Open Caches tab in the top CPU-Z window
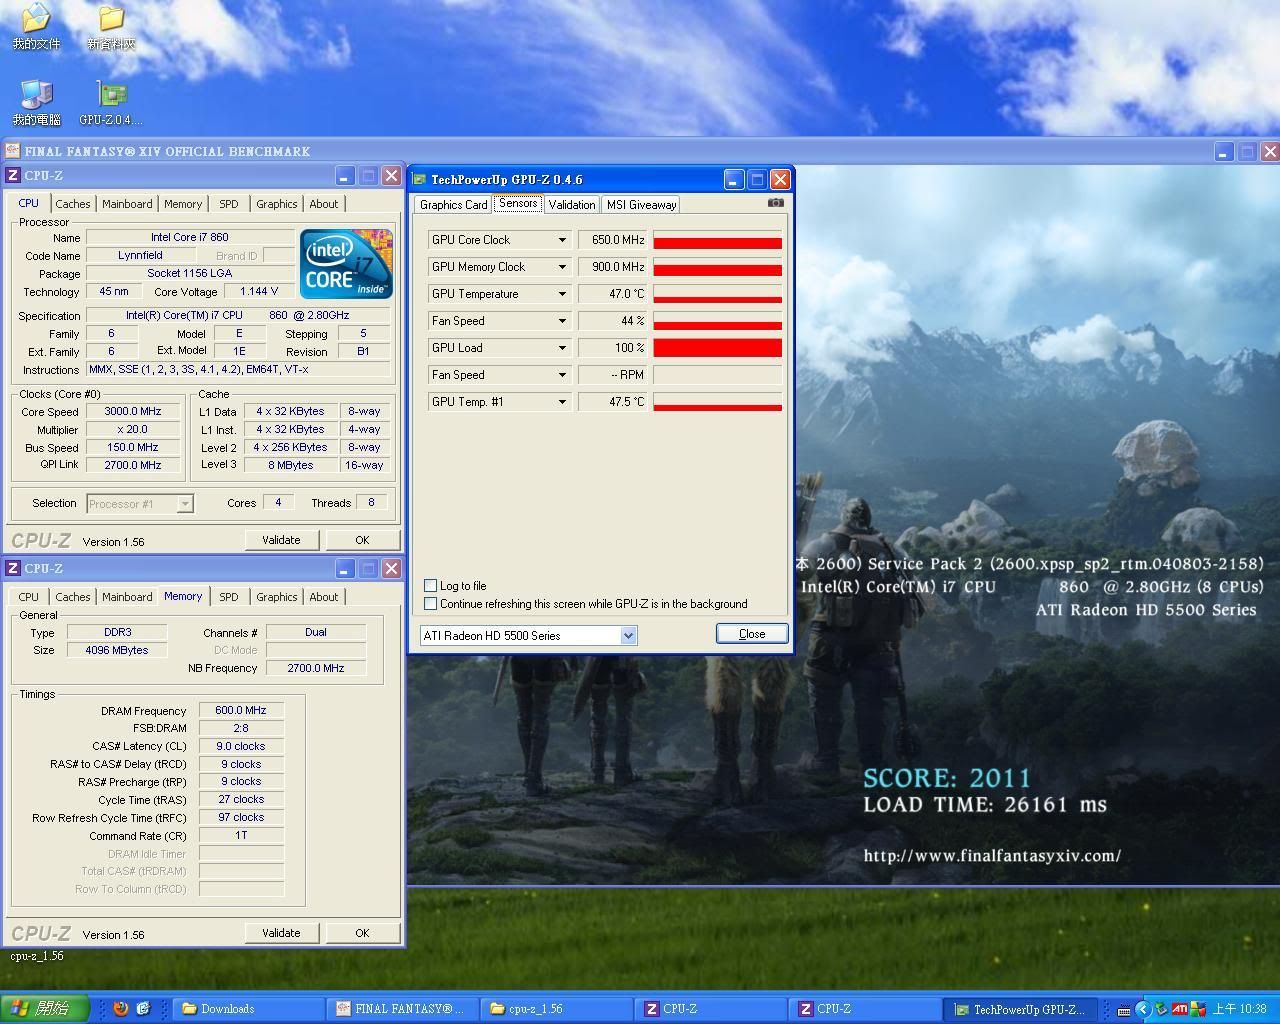This screenshot has width=1280, height=1024. click(72, 204)
